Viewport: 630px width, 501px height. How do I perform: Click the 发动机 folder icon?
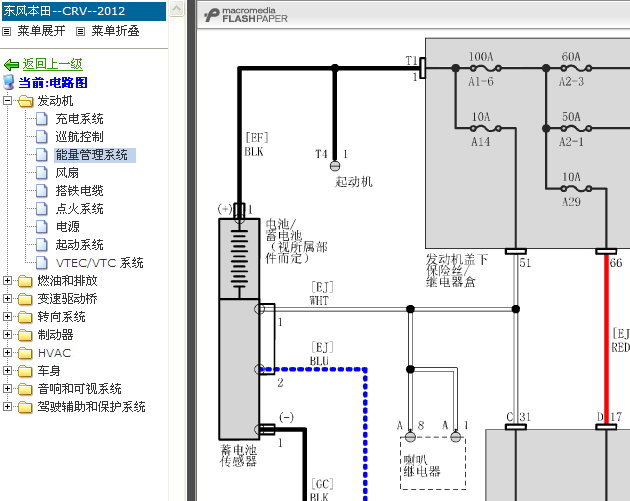[x=25, y=101]
